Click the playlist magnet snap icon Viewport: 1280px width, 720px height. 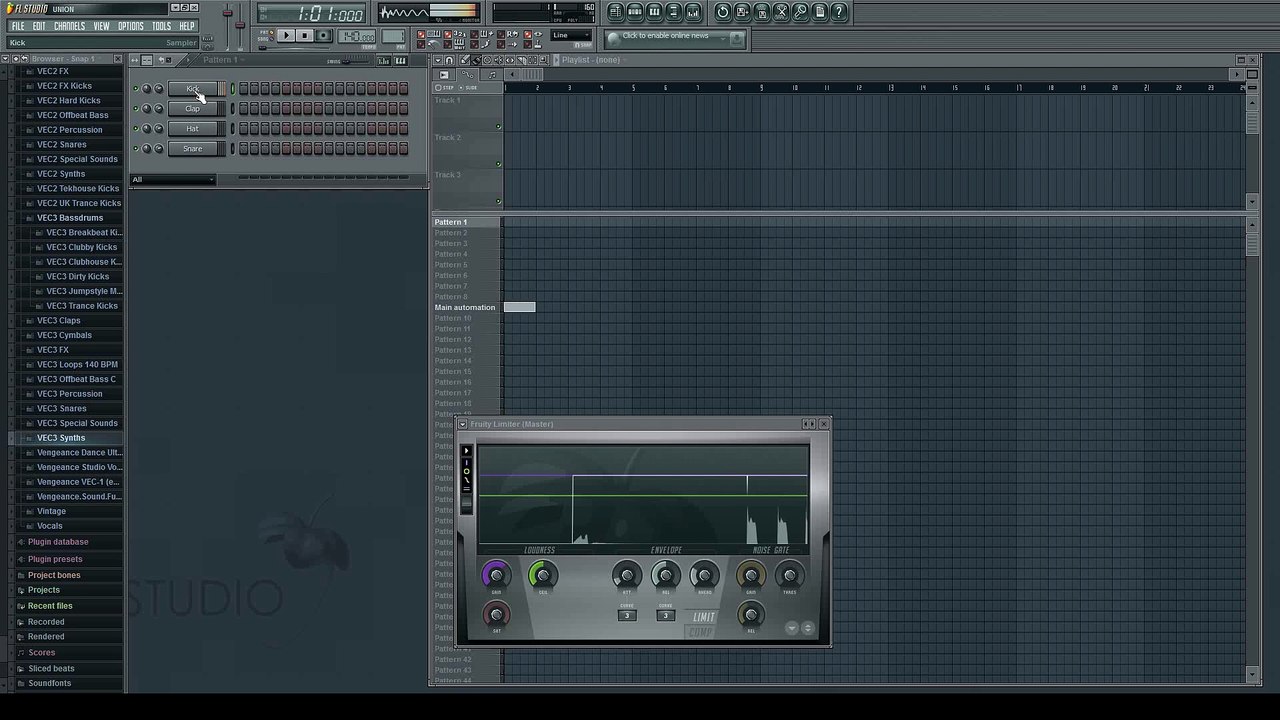449,60
